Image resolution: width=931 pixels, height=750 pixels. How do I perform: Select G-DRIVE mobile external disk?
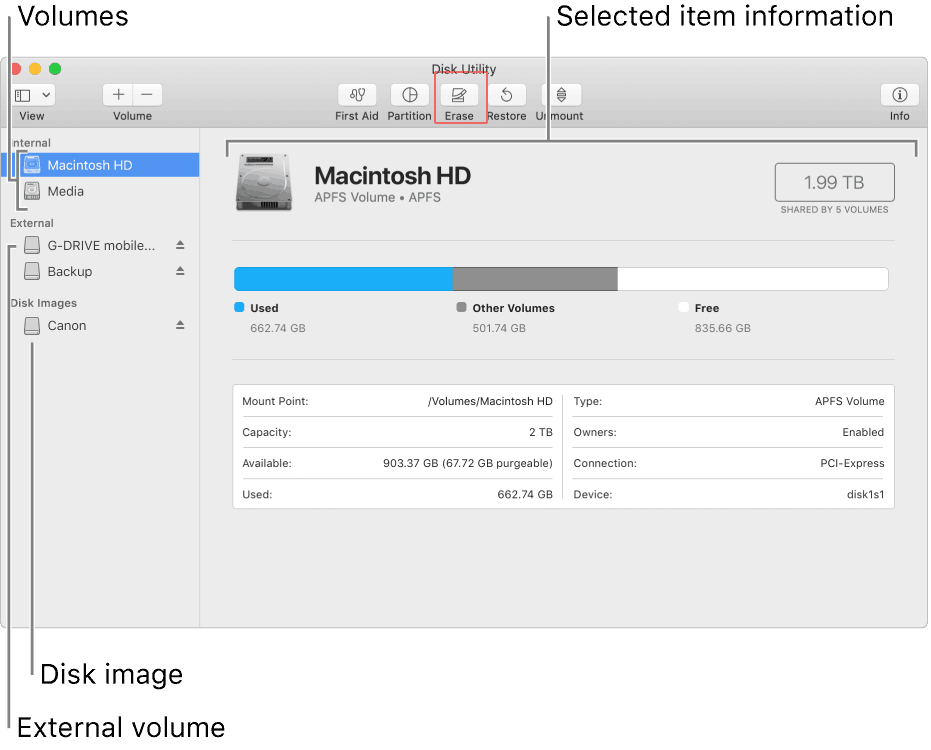[x=101, y=245]
